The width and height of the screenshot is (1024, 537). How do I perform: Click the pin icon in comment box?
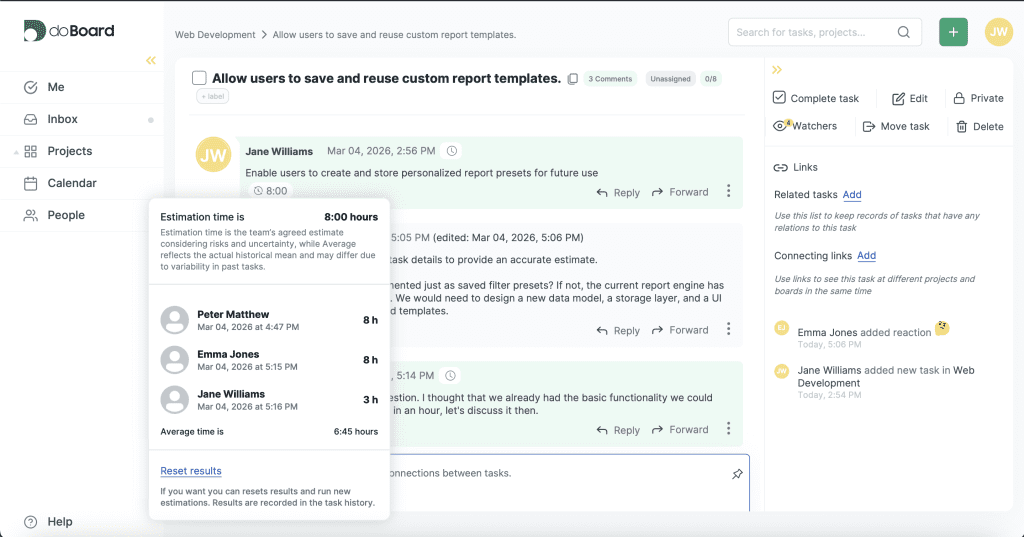coord(737,474)
